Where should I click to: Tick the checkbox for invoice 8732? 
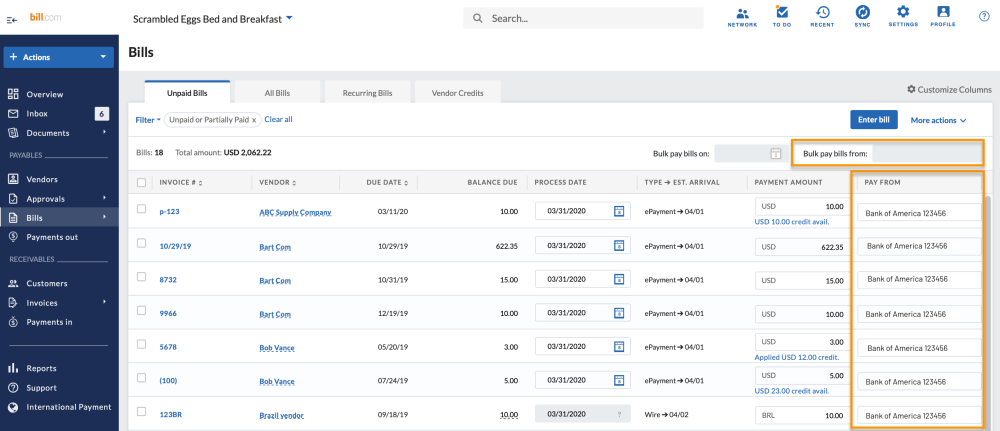(142, 277)
